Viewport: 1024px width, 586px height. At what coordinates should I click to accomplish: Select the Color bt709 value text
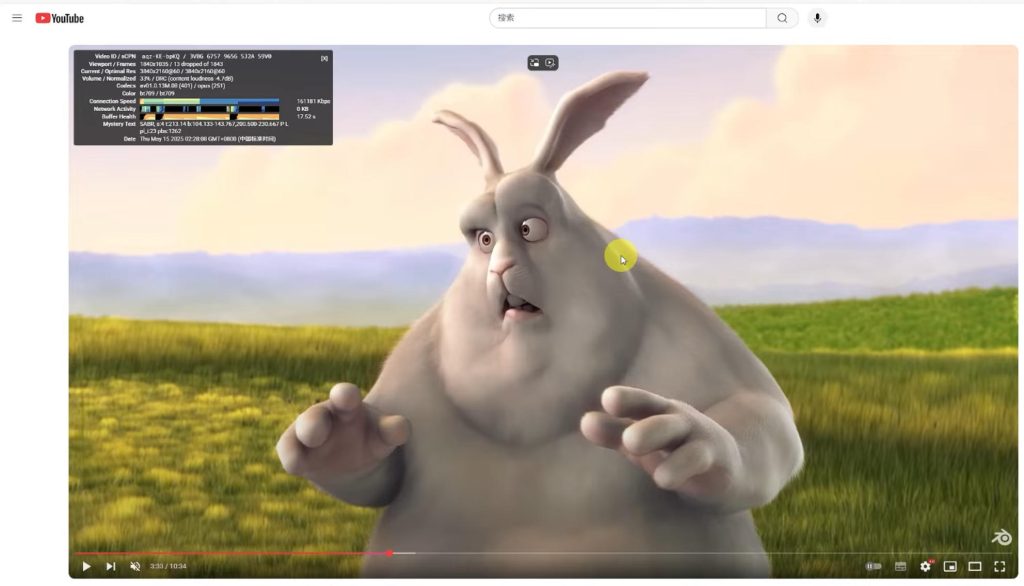click(157, 93)
